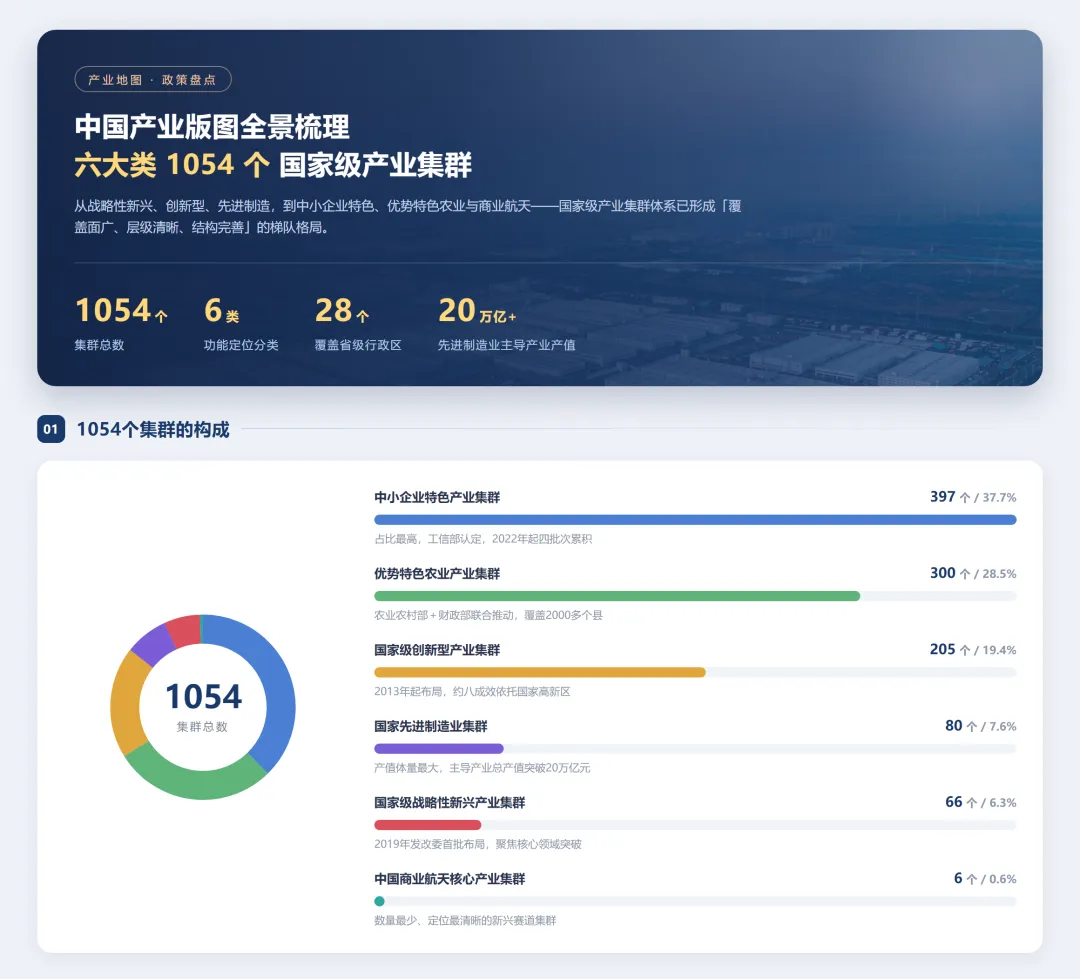Click the row title 国家级创新型产业集群
The height and width of the screenshot is (979, 1080).
(x=437, y=650)
